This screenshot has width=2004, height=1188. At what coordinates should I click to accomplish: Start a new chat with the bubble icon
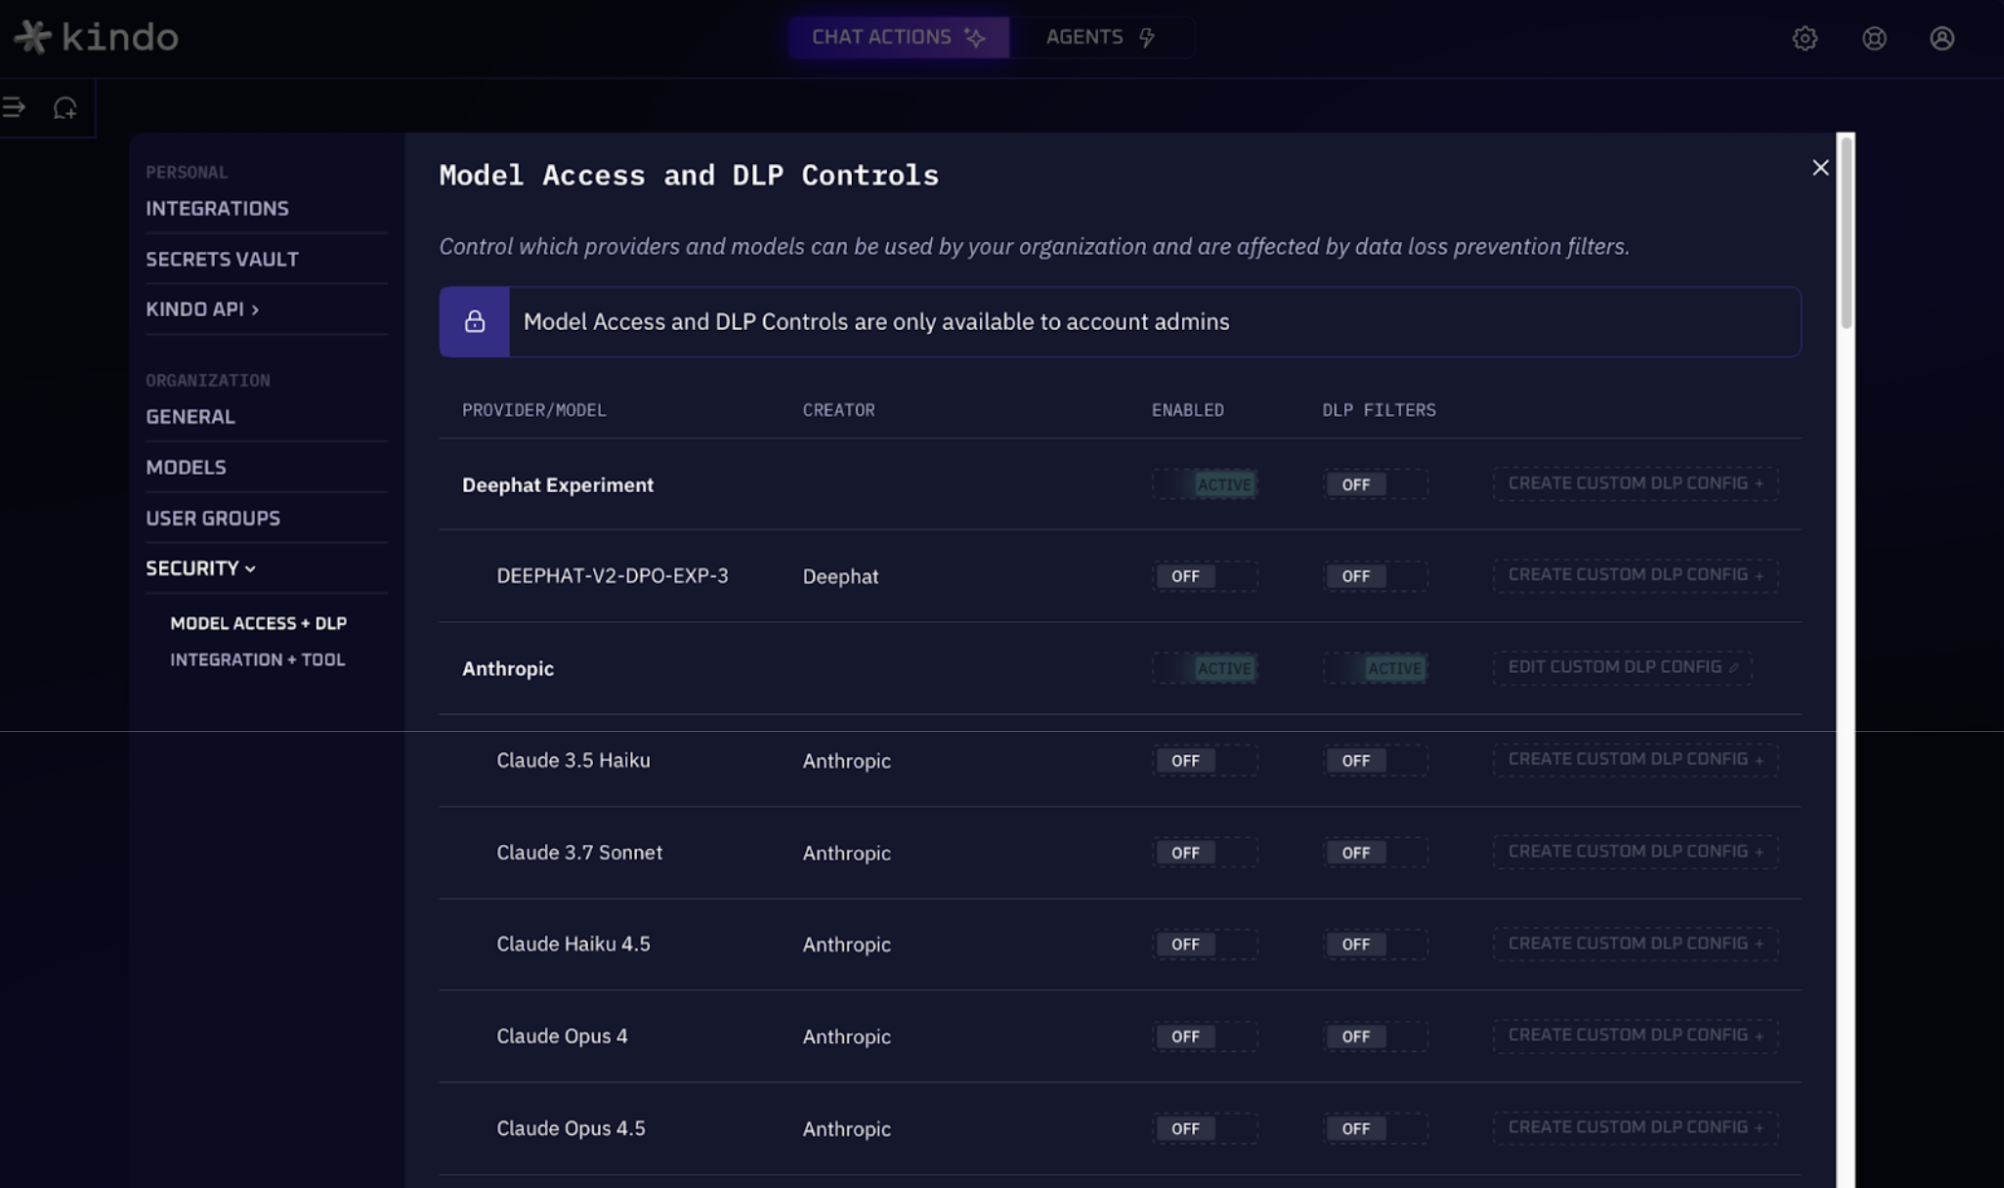65,107
